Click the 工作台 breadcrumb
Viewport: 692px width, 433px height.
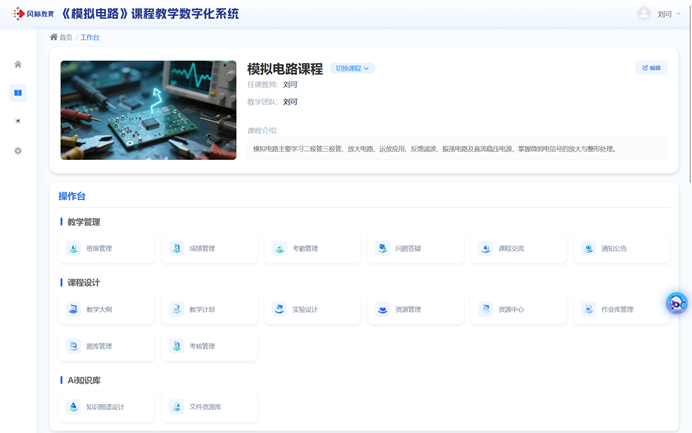click(90, 38)
